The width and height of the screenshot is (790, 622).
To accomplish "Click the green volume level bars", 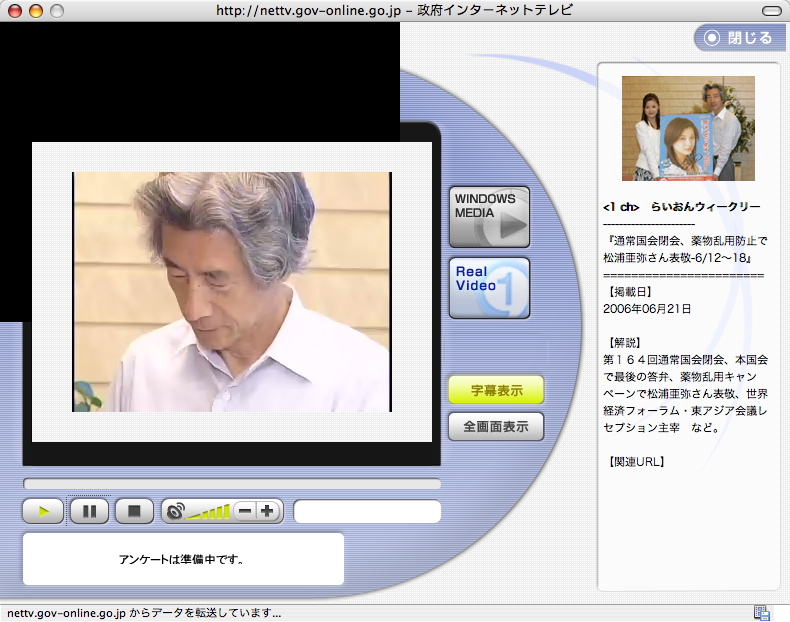I will (x=209, y=512).
